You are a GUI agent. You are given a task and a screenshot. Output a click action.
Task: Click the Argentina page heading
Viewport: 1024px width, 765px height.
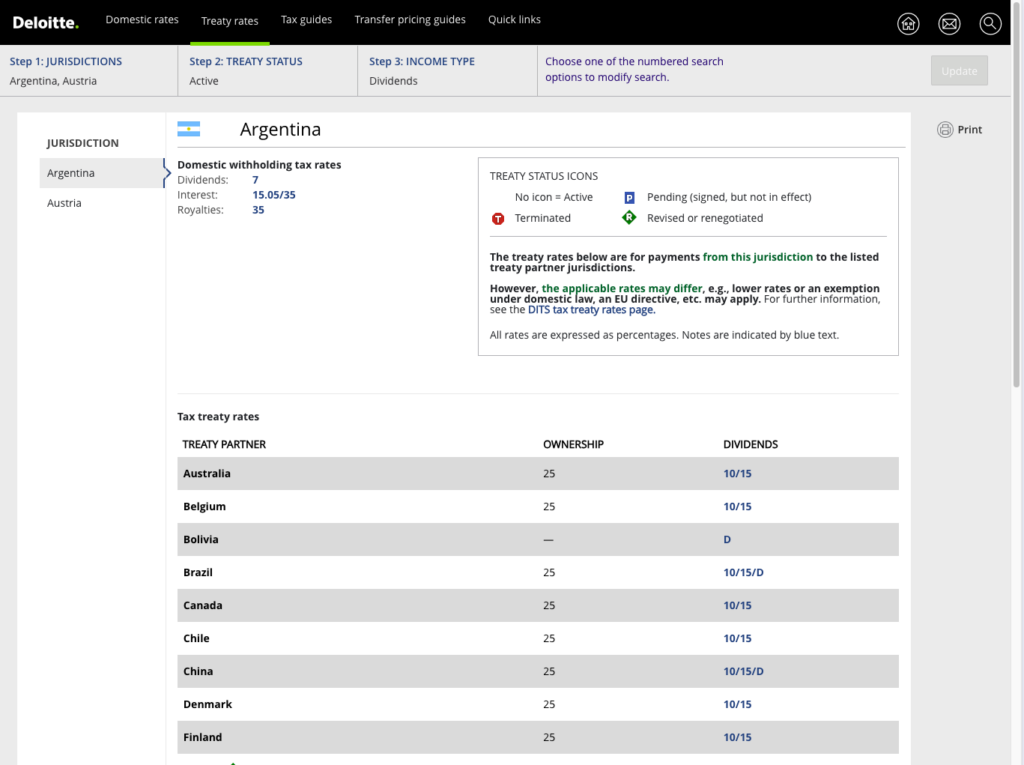tap(280, 129)
